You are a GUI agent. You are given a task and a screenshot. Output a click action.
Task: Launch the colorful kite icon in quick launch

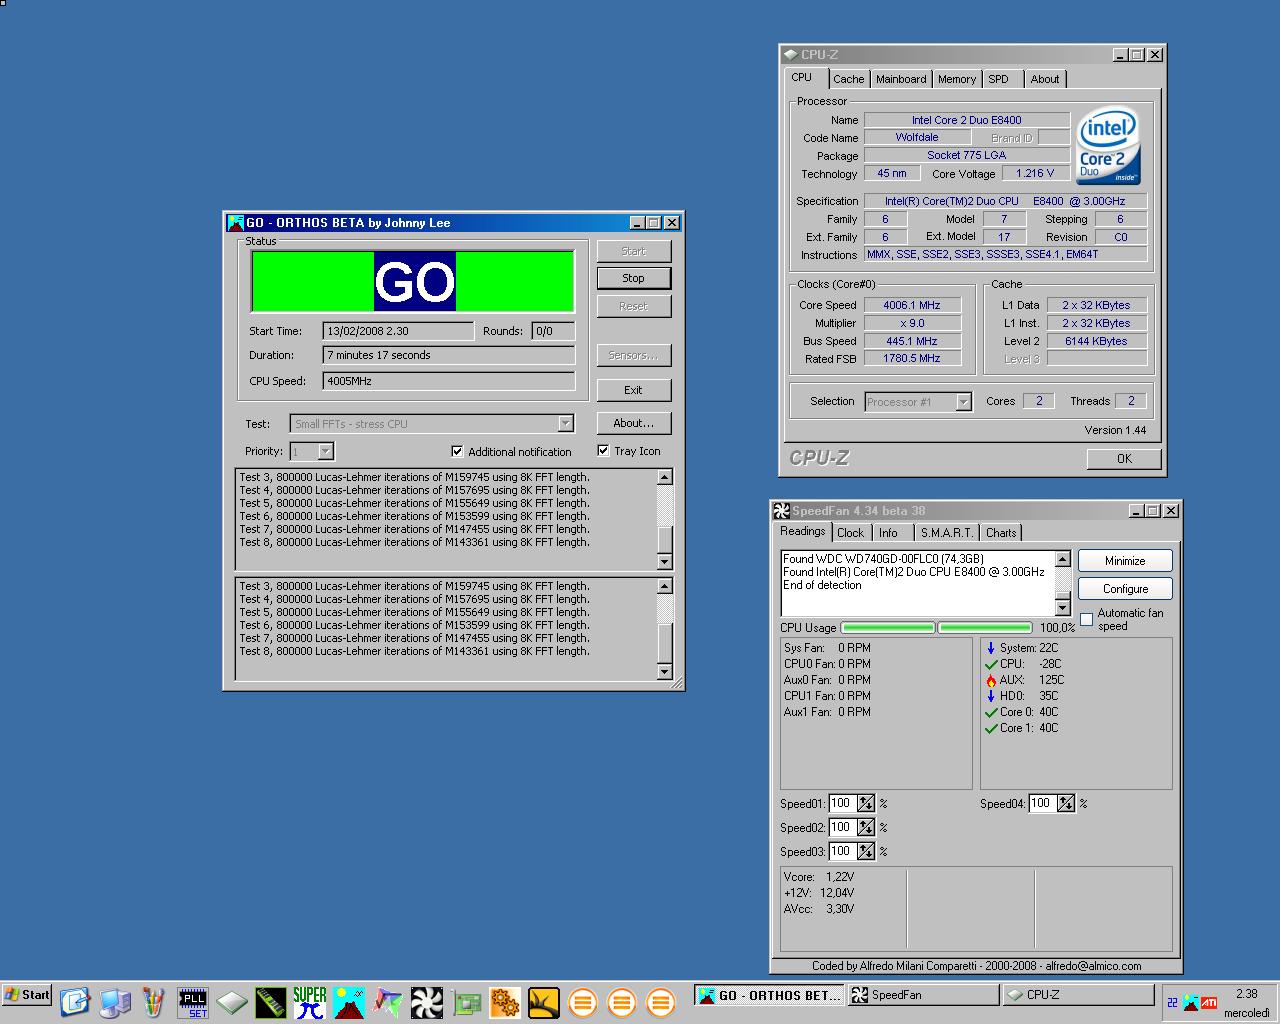tap(388, 1002)
